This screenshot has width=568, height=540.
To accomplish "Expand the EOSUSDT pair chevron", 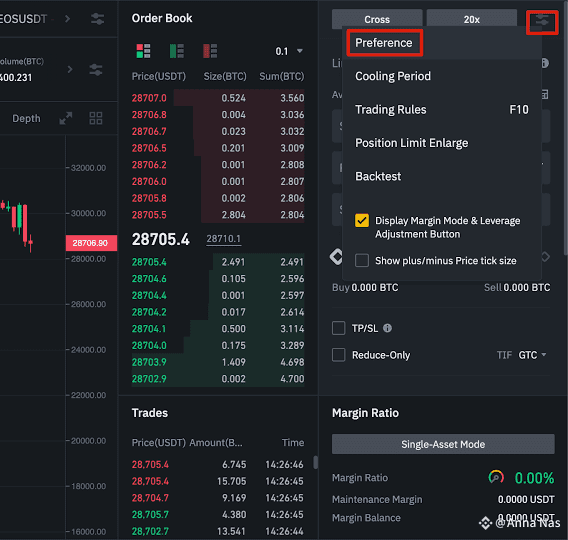I will point(67,18).
